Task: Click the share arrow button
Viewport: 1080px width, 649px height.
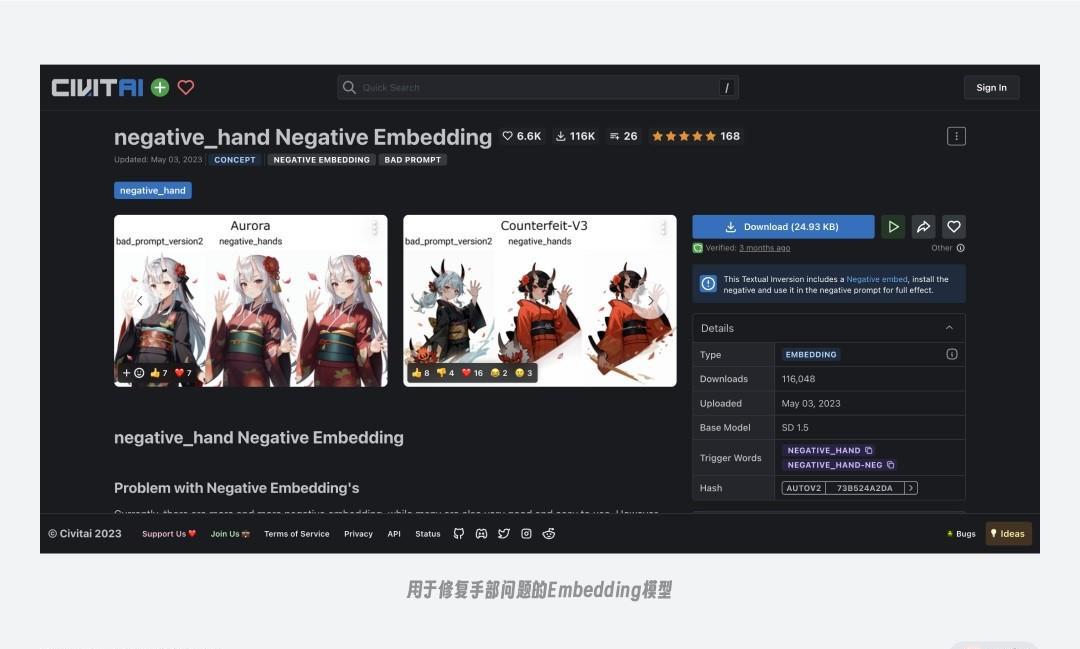Action: pyautogui.click(x=924, y=227)
